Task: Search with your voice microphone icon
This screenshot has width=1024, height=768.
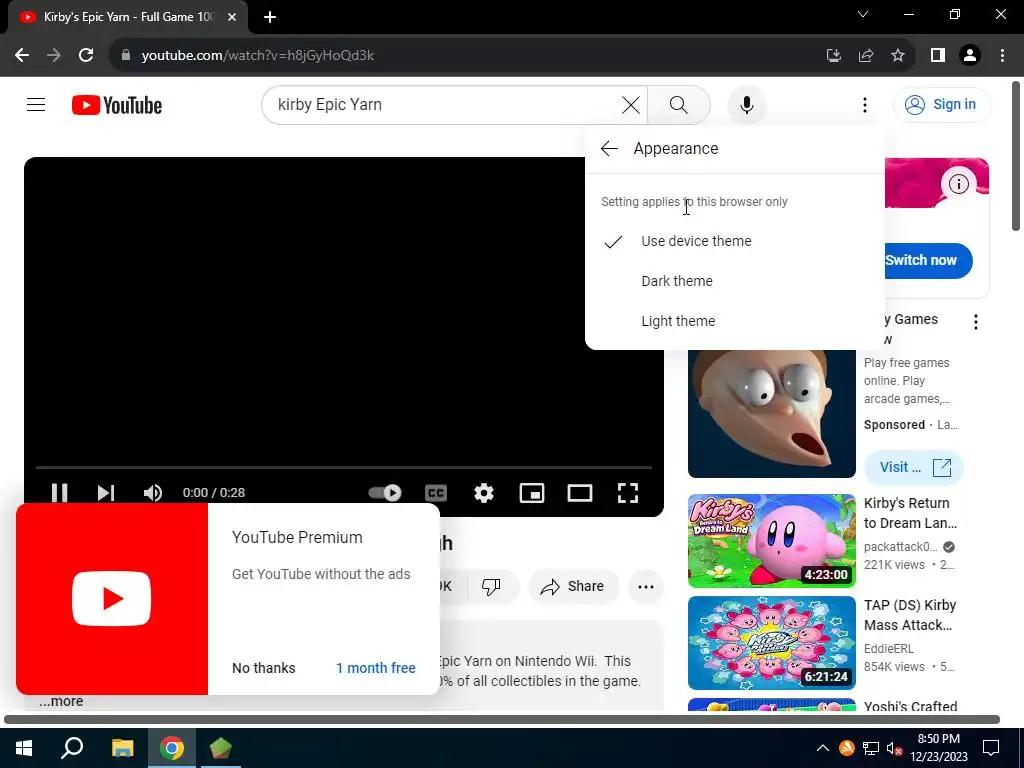Action: (746, 104)
